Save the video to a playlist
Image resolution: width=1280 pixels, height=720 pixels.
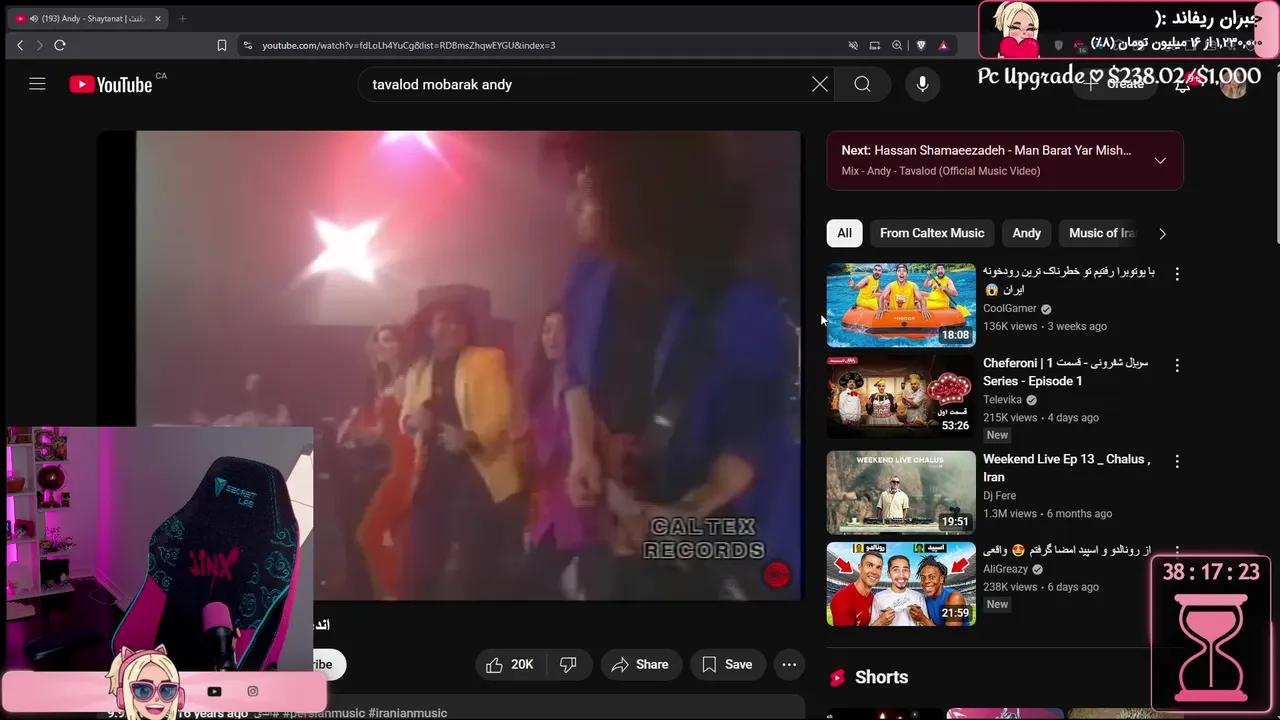tap(727, 664)
